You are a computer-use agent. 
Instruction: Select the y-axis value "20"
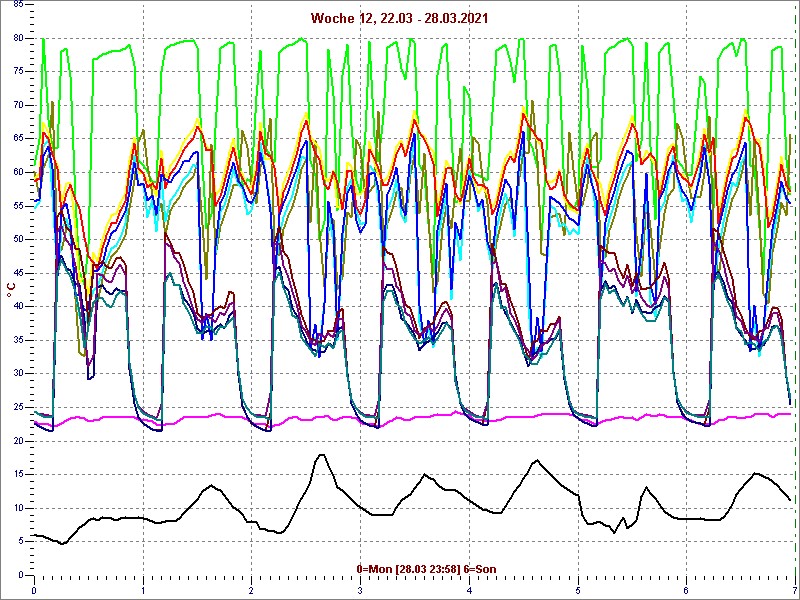[18, 441]
